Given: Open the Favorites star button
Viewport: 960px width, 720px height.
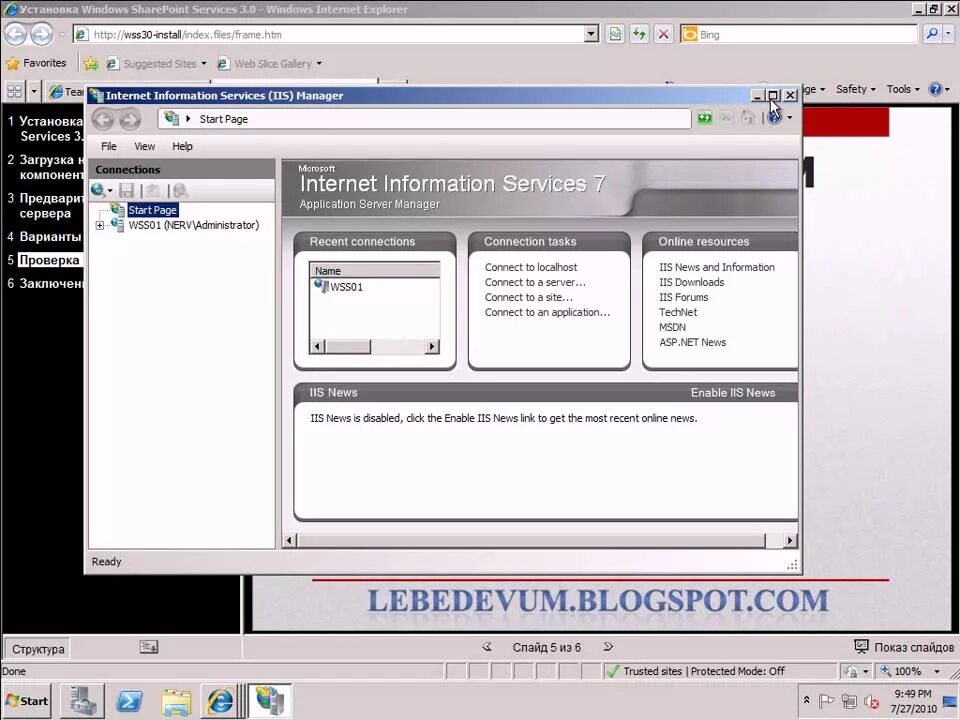Looking at the screenshot, I should [x=36, y=63].
